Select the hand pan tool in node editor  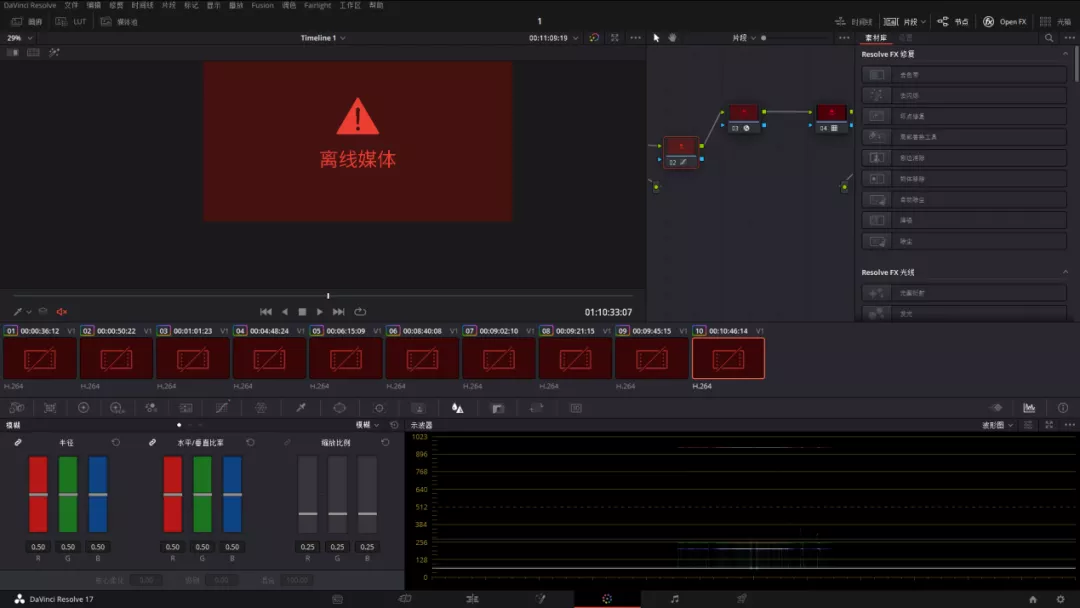[x=673, y=38]
